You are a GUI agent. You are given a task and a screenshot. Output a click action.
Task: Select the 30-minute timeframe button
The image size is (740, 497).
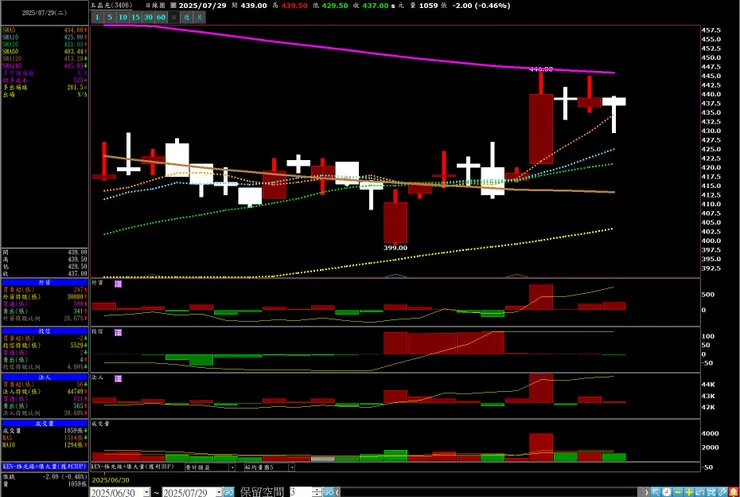pyautogui.click(x=148, y=17)
